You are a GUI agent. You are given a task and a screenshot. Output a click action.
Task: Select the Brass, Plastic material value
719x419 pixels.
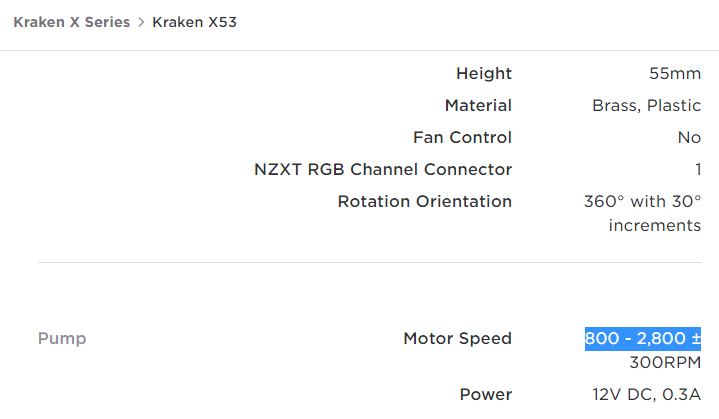(x=647, y=105)
